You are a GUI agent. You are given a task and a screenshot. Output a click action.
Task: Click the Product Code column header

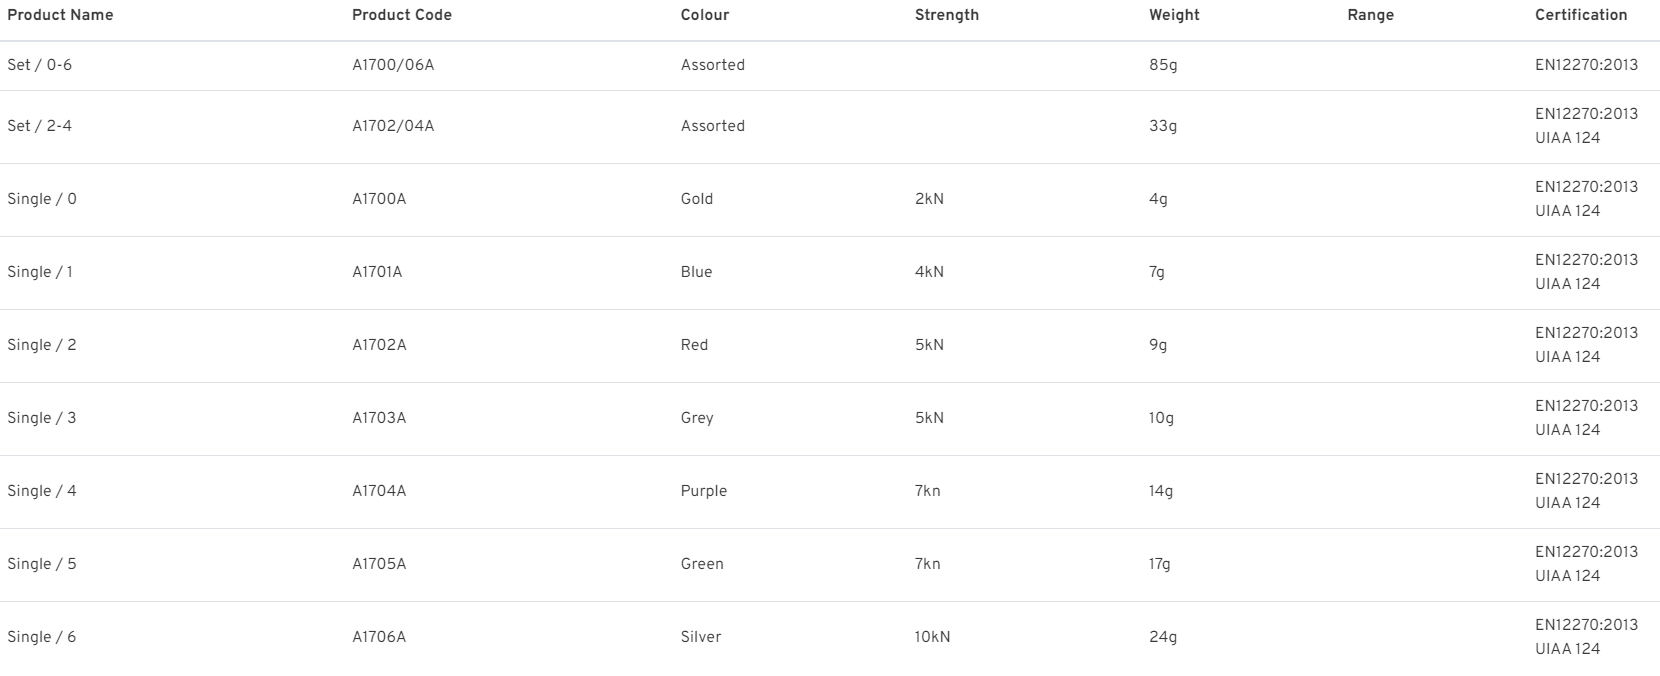pyautogui.click(x=402, y=15)
